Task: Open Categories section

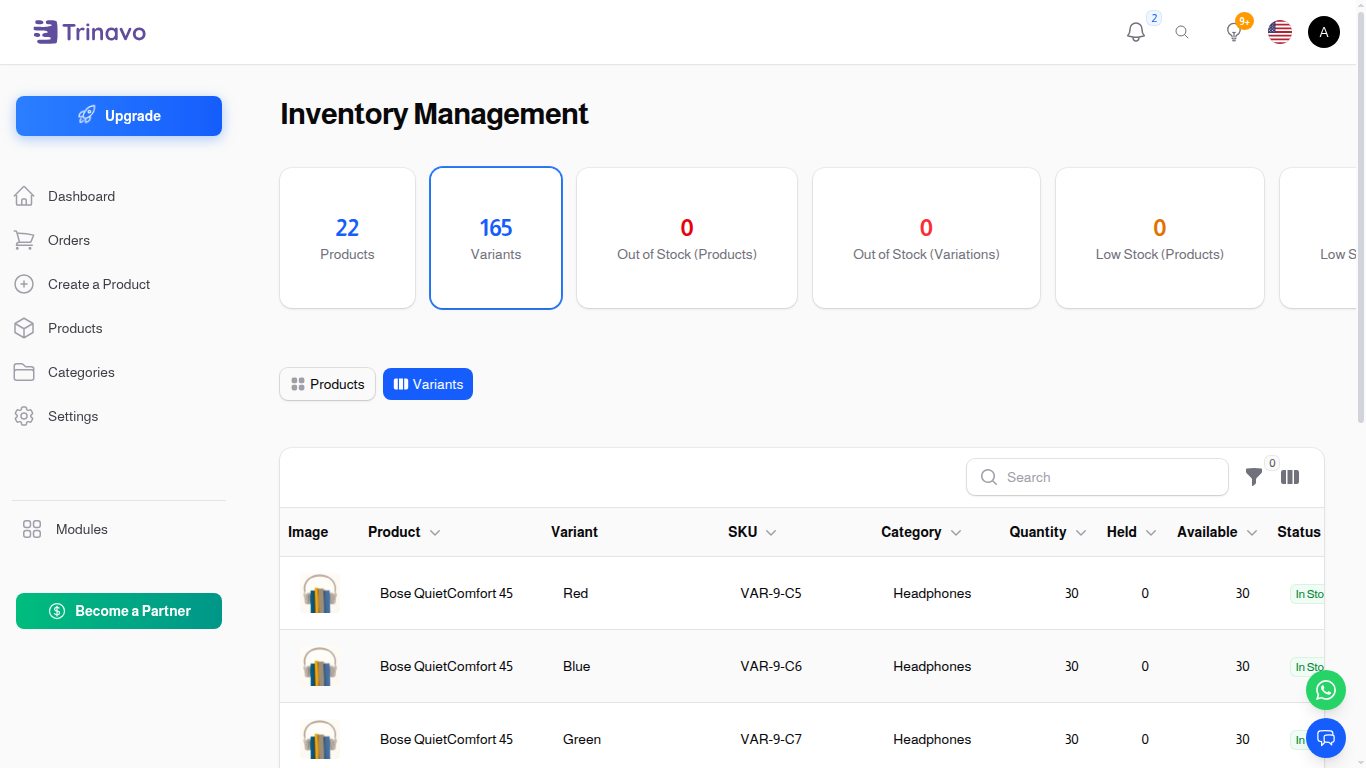Action: (81, 372)
